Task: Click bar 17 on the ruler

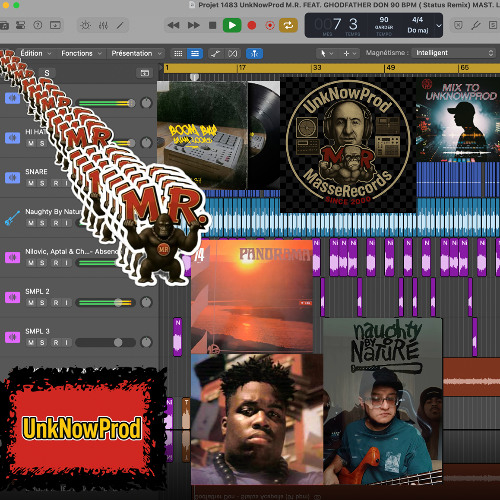Action: [242, 68]
